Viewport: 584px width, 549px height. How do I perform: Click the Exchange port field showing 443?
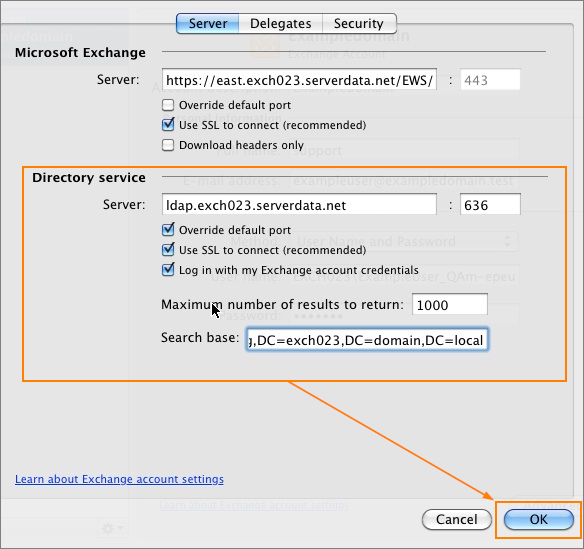(x=490, y=80)
